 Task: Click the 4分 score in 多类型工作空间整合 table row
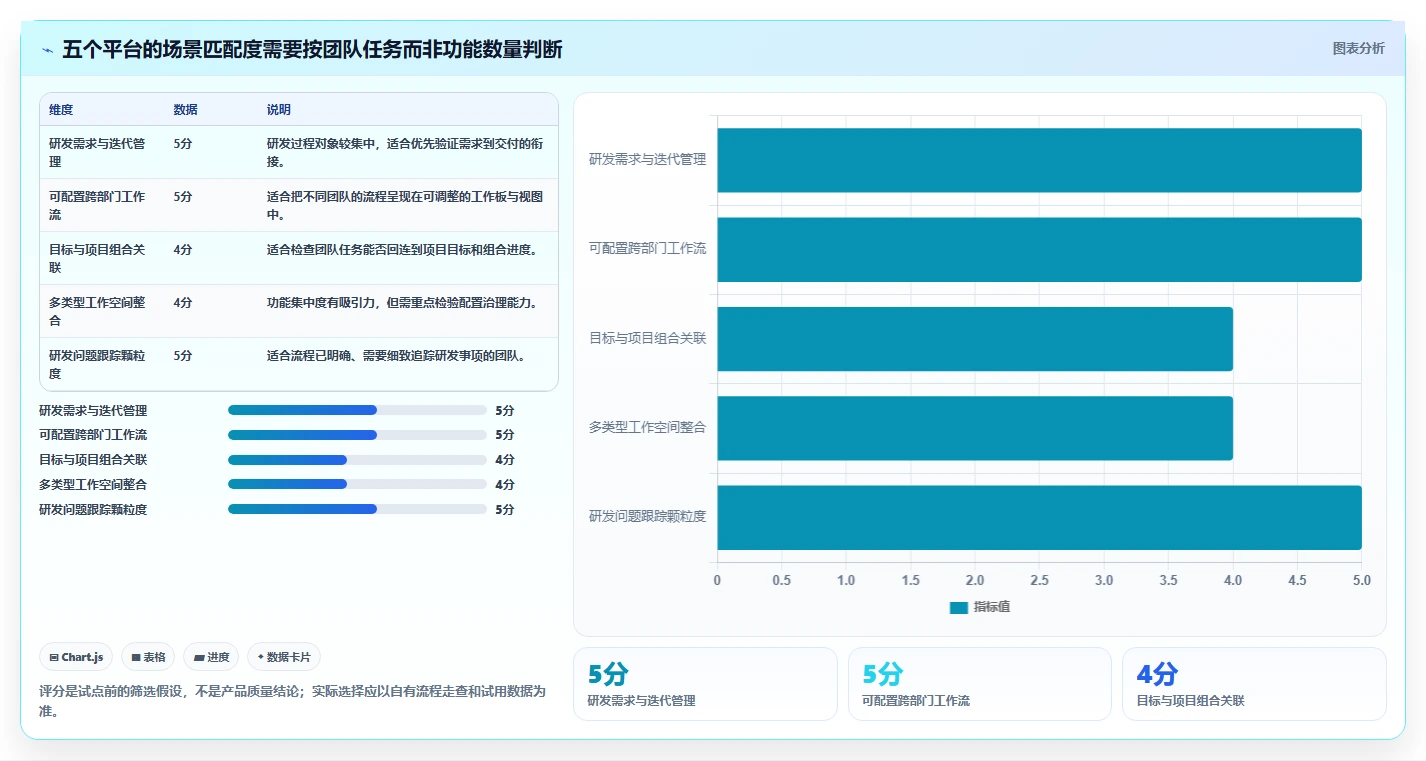click(x=183, y=303)
